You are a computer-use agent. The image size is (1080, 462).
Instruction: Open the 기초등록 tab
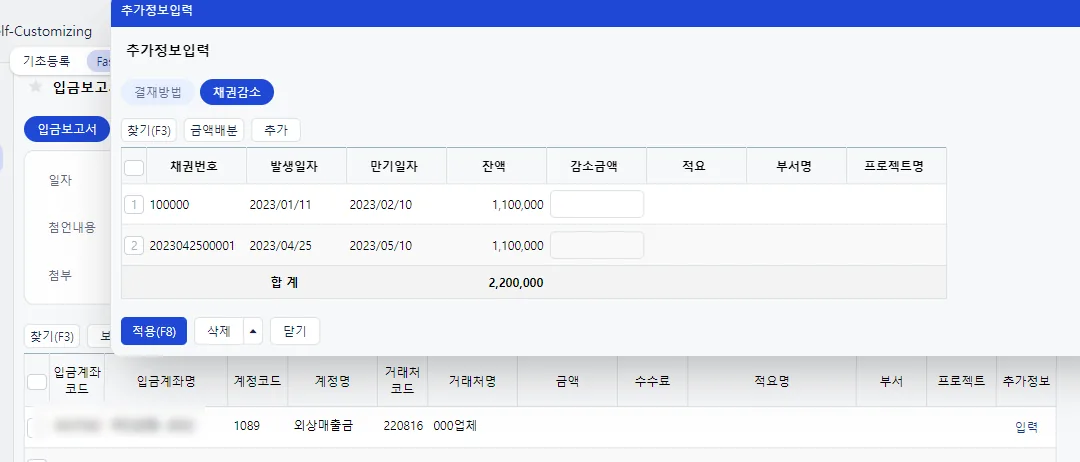(46, 61)
